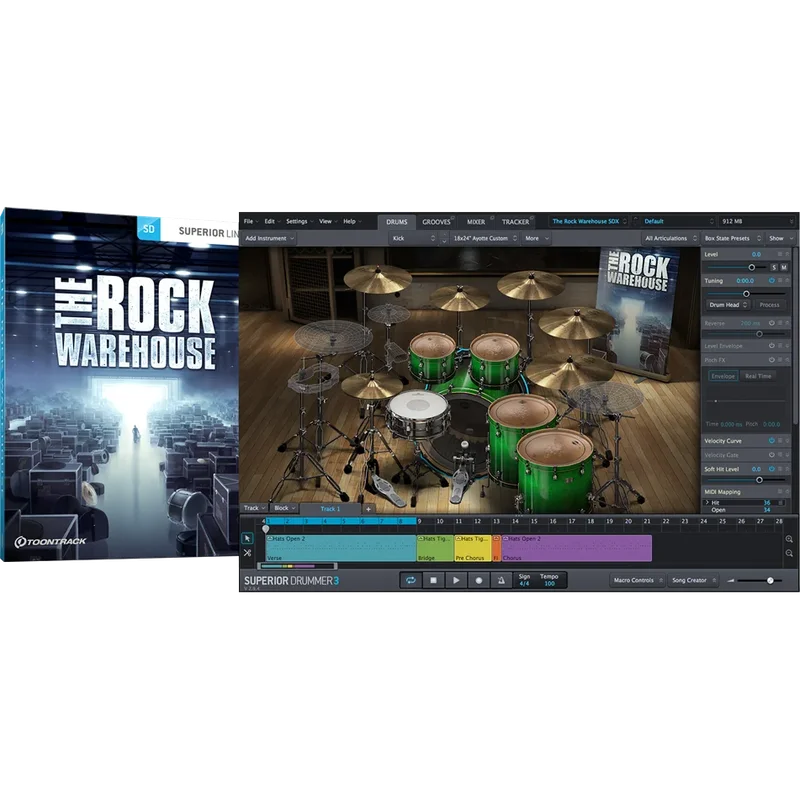Click the Process button
The width and height of the screenshot is (800, 800).
[x=769, y=305]
